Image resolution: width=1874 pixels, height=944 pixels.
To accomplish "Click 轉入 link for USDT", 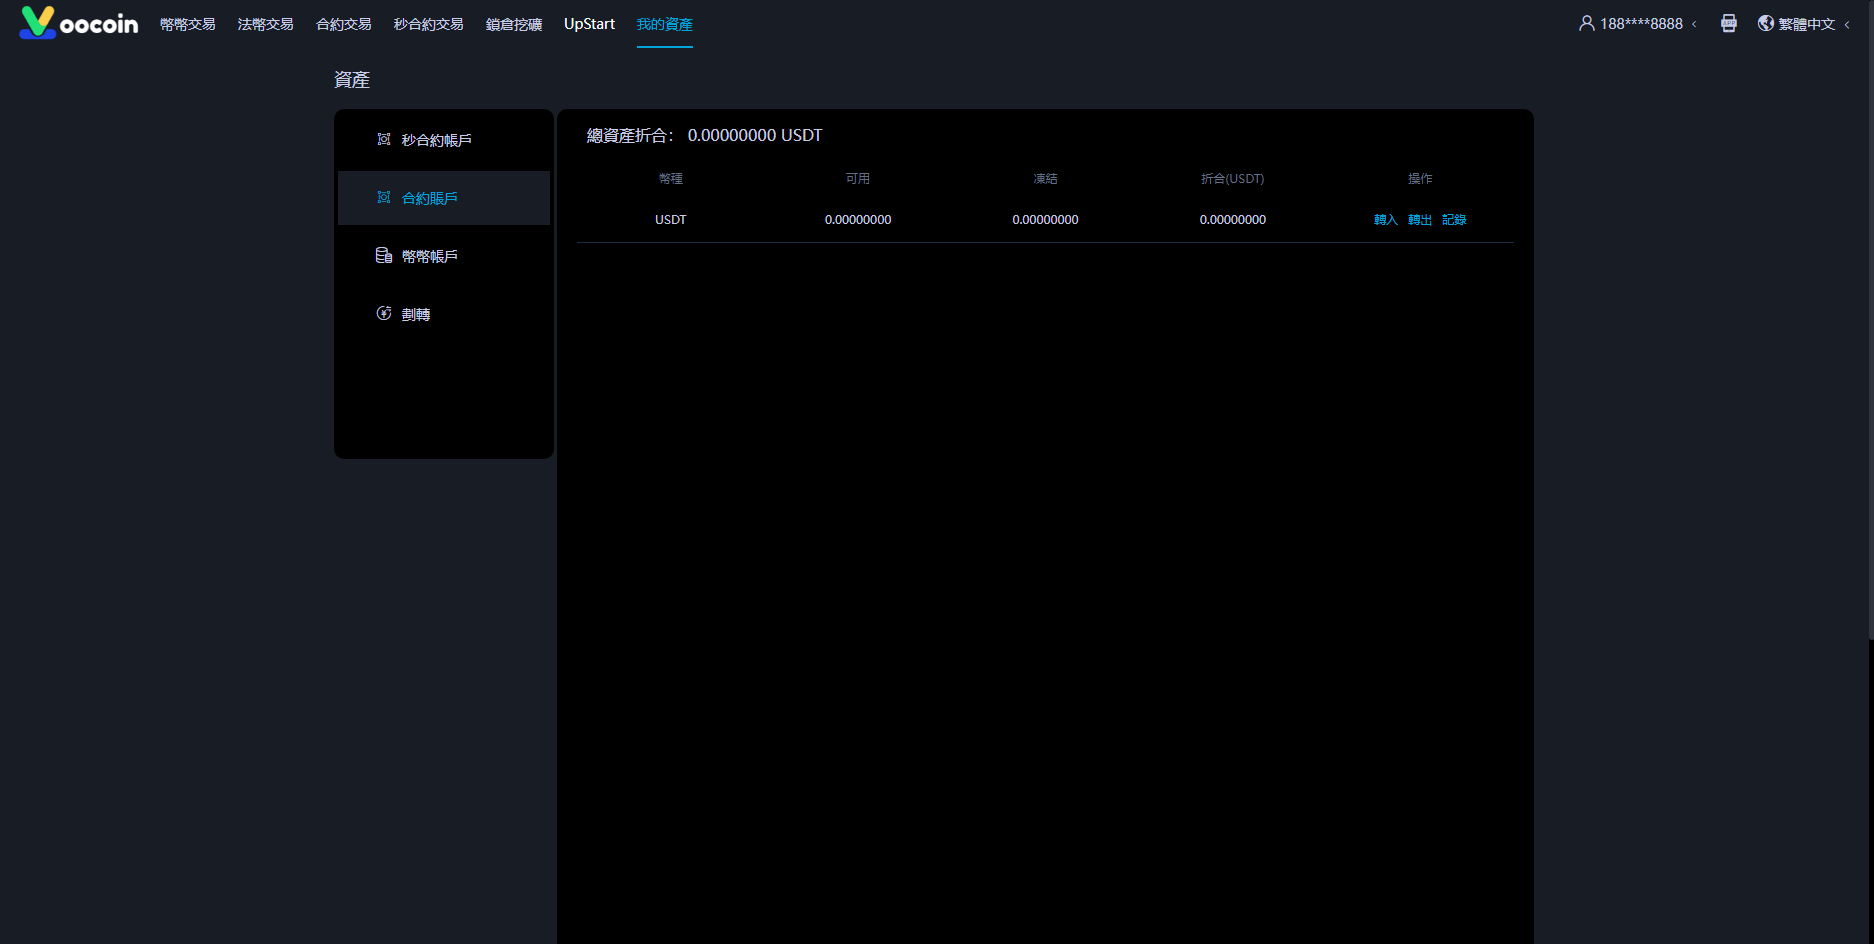I will (x=1385, y=220).
